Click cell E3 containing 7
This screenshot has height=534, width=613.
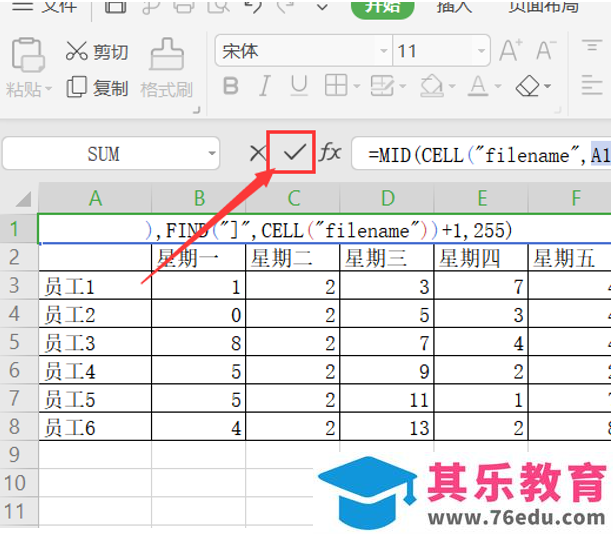coord(481,286)
